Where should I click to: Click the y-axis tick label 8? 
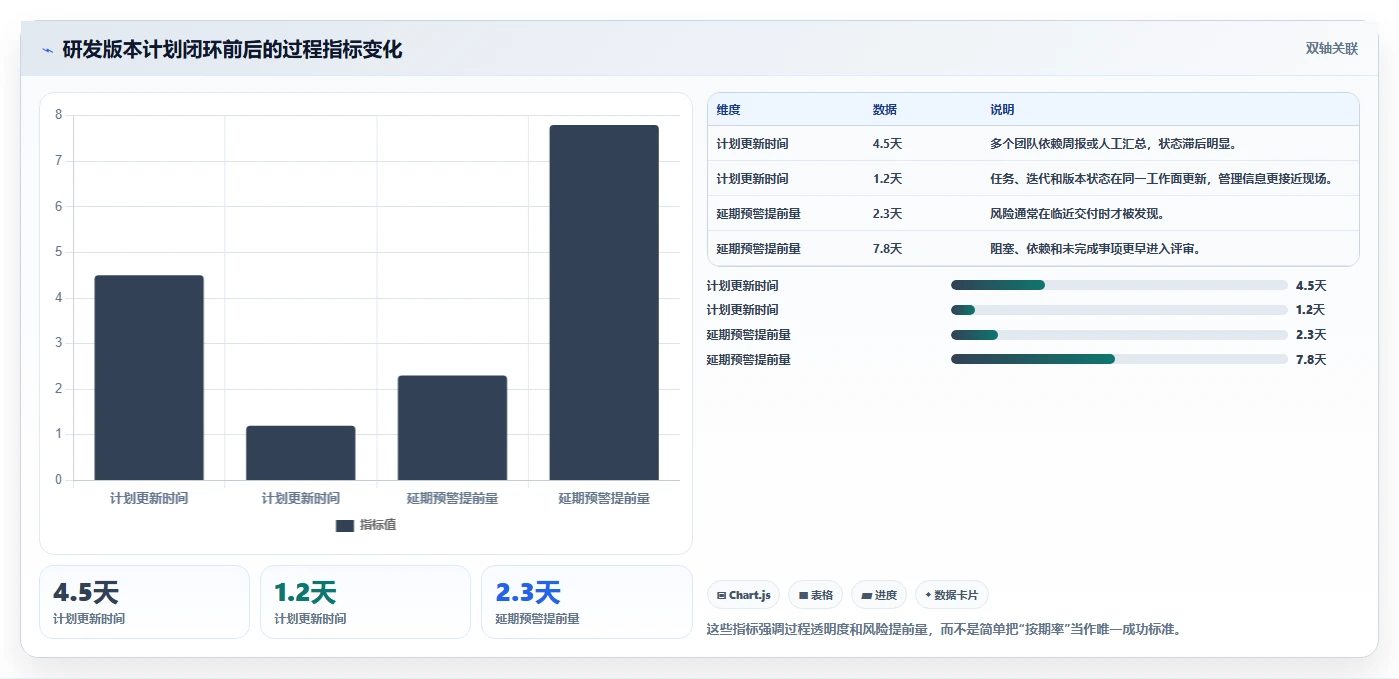coord(58,115)
